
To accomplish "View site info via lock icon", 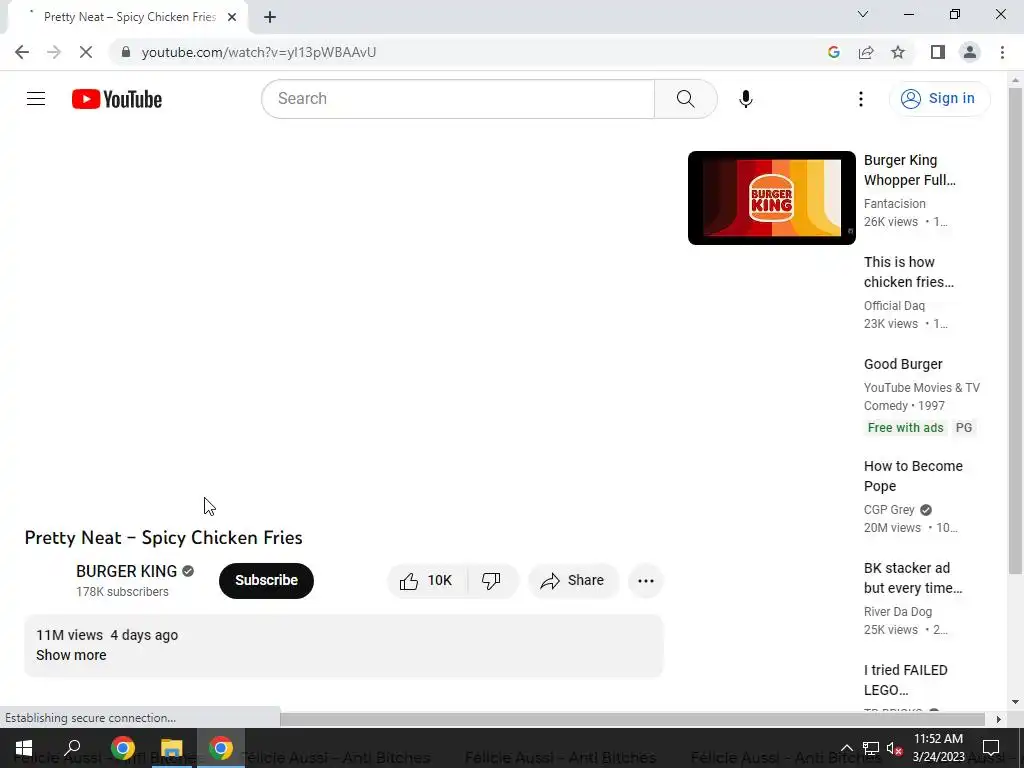I will (x=125, y=52).
